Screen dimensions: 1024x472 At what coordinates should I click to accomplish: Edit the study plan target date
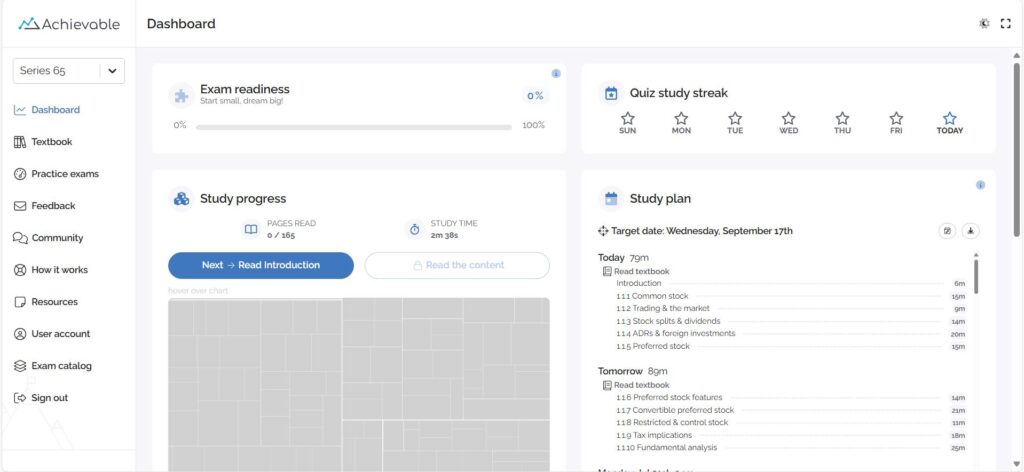tap(947, 231)
